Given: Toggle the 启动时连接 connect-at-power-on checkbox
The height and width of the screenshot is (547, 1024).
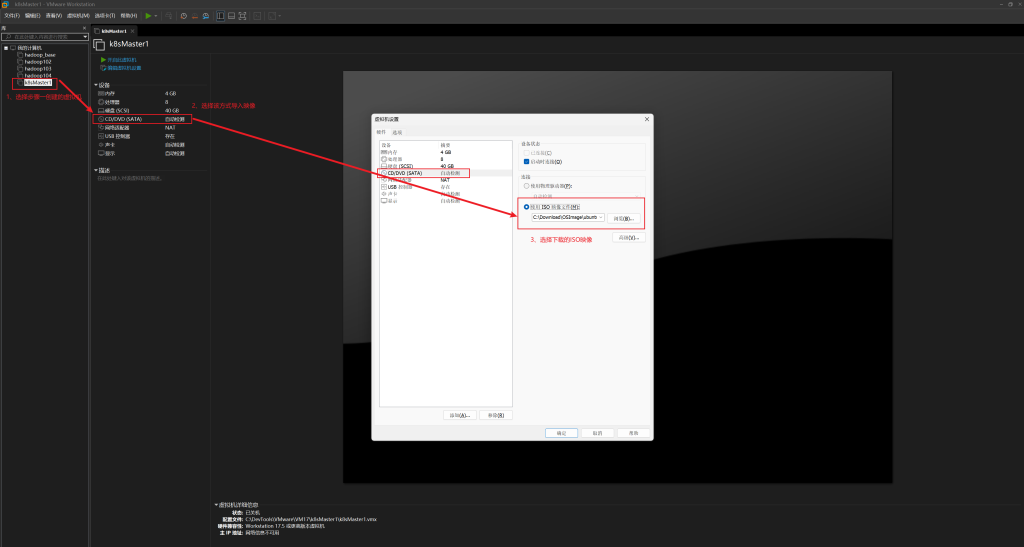Looking at the screenshot, I should point(527,161).
